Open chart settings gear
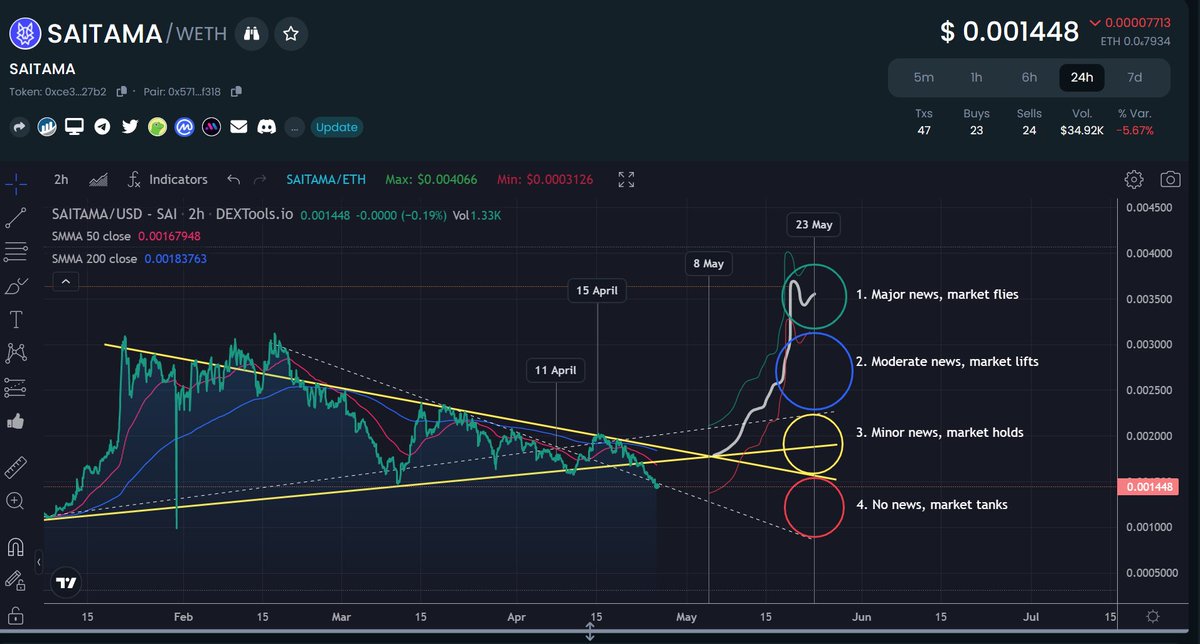This screenshot has height=644, width=1200. point(1133,180)
